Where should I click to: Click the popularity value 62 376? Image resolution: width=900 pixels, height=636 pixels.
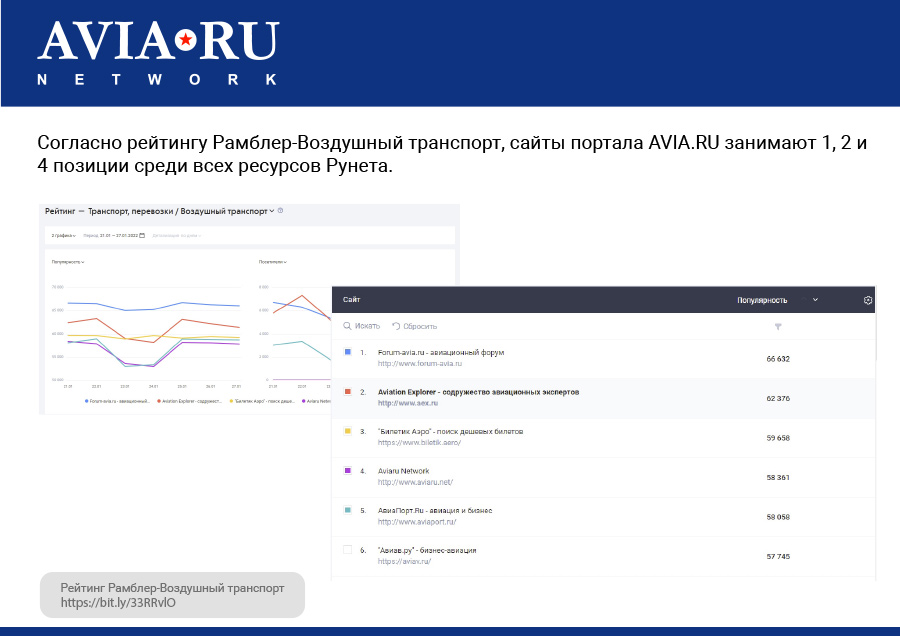(x=778, y=398)
